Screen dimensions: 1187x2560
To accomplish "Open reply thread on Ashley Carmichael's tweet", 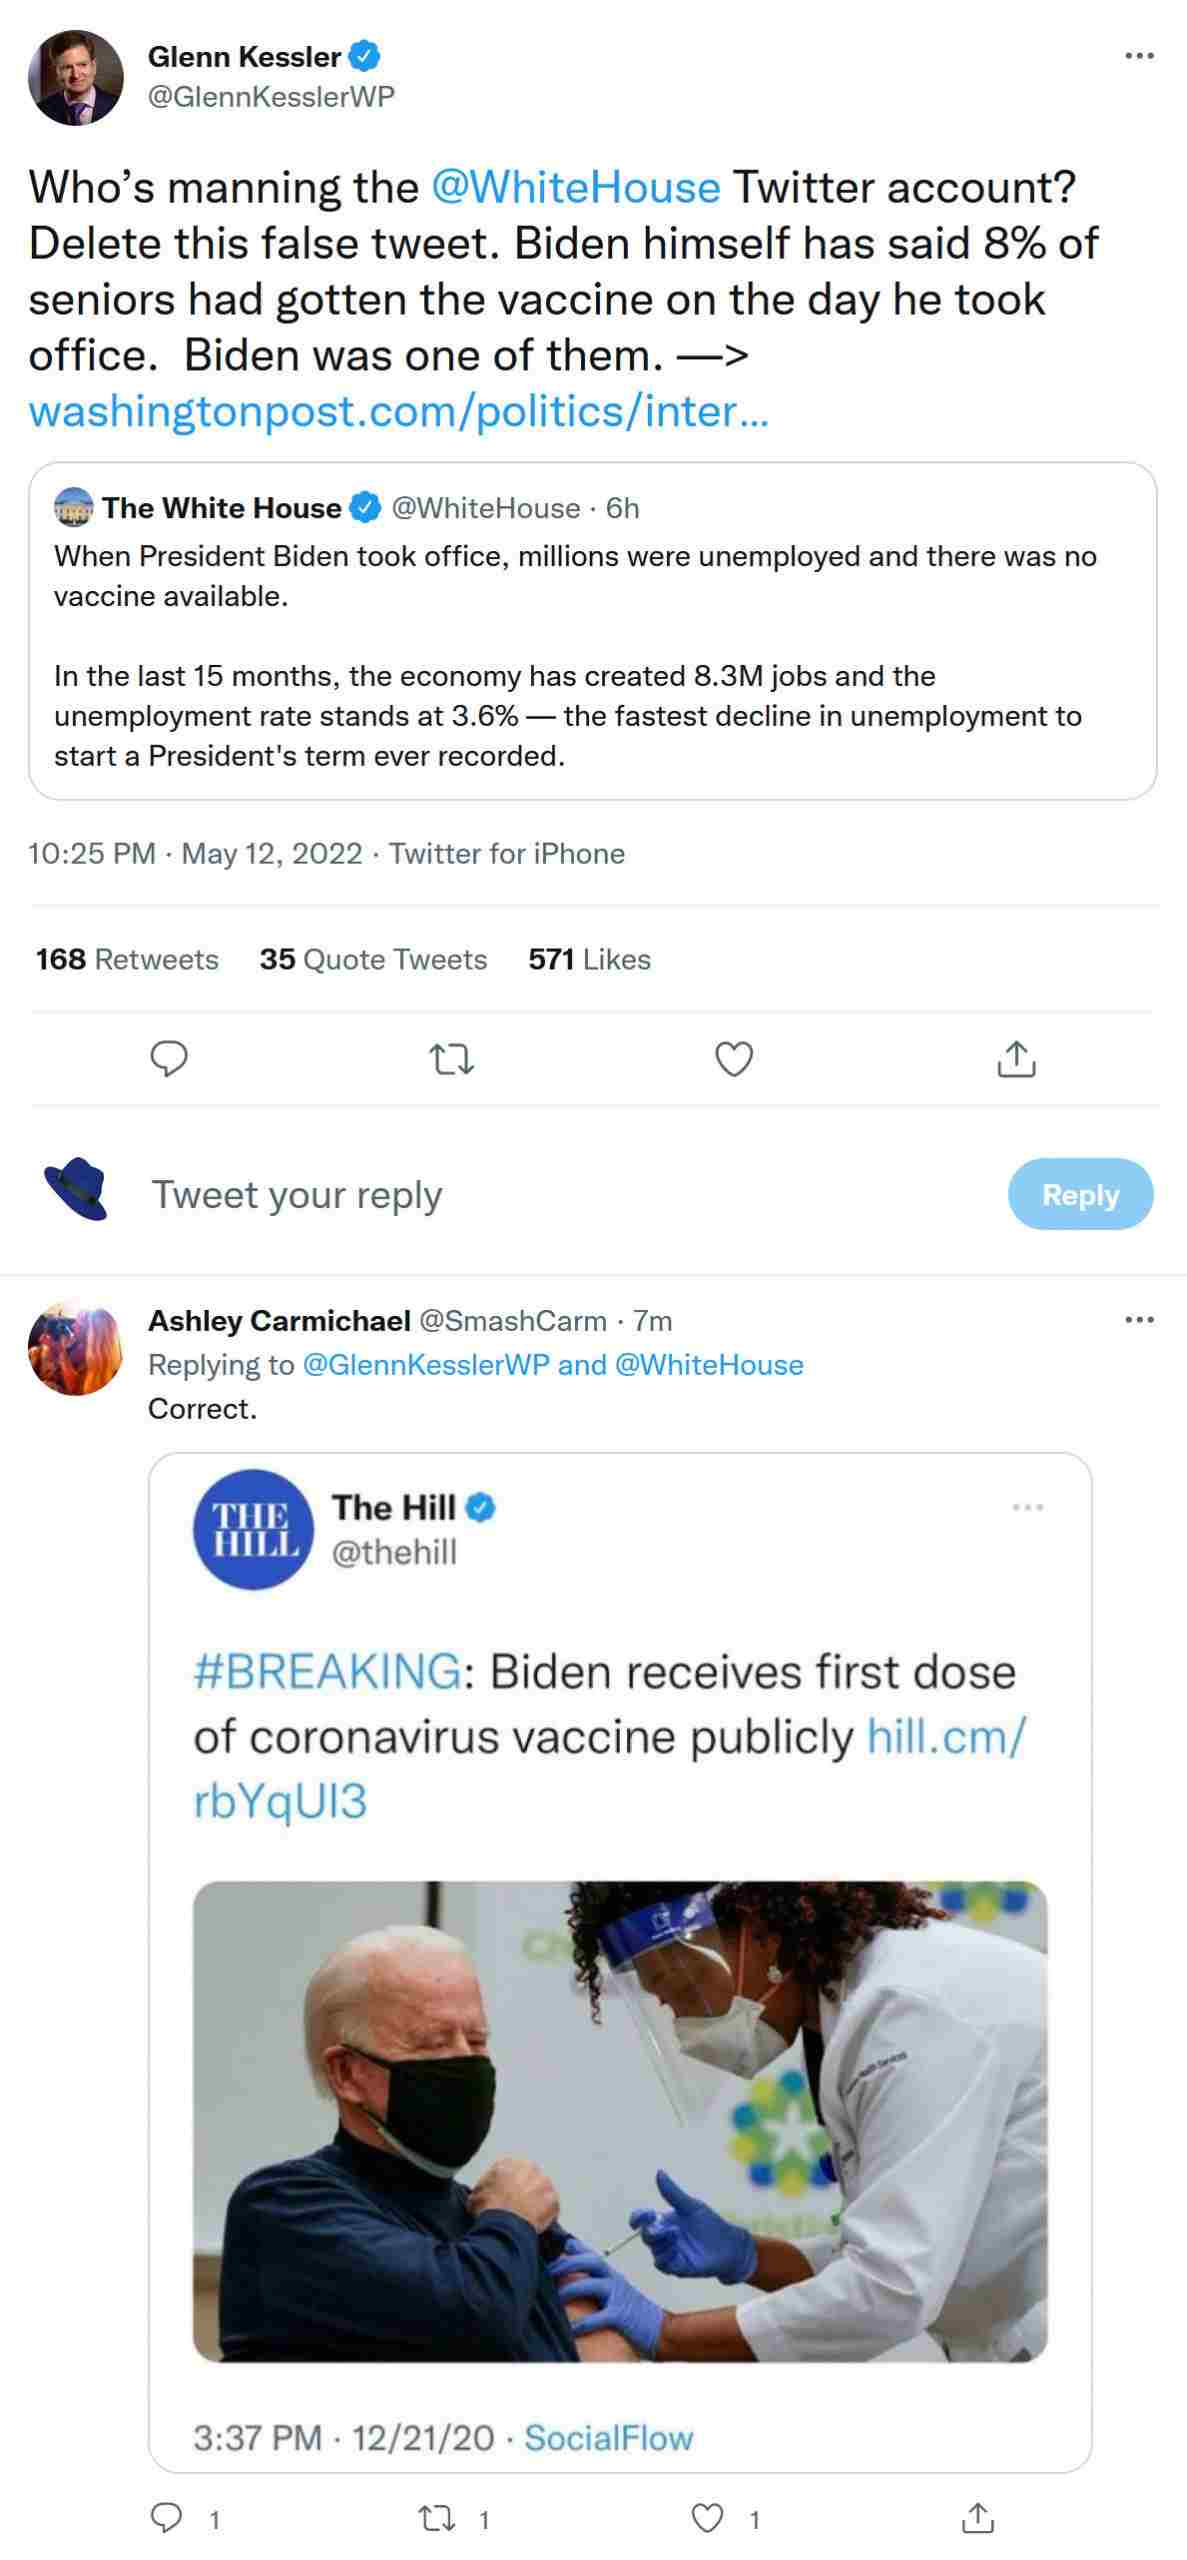I will pyautogui.click(x=168, y=2518).
